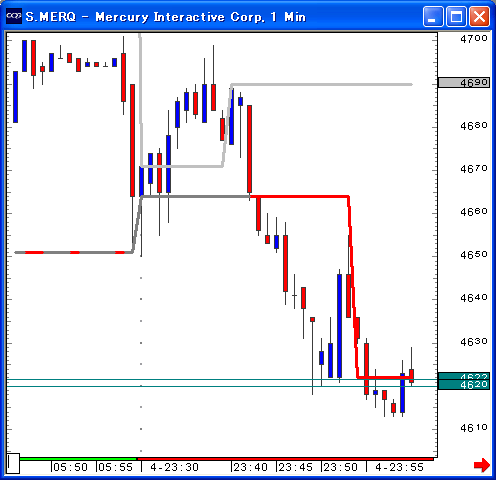Click the green session bar segment
Image resolution: width=496 pixels, height=480 pixels.
pos(78,459)
